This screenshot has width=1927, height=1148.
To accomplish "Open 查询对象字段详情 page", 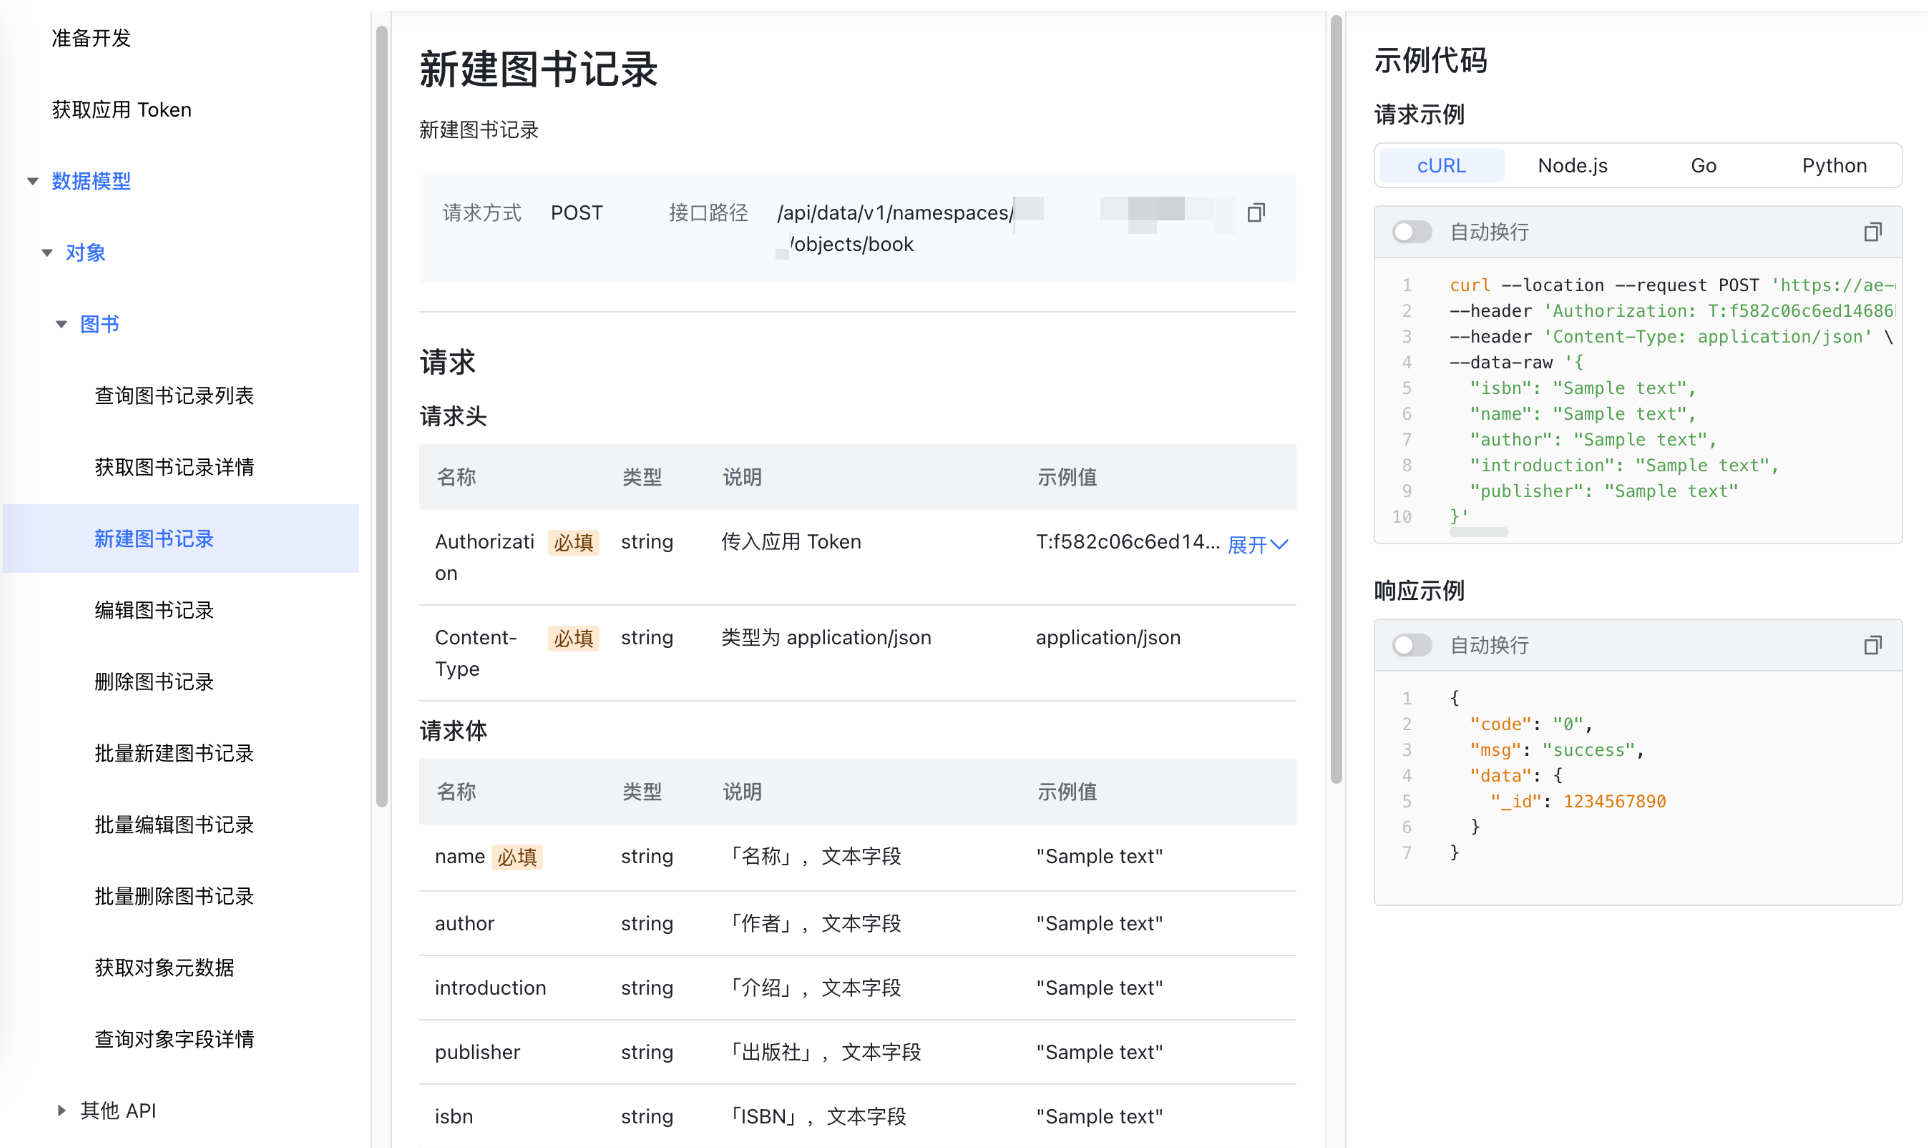I will tap(174, 1039).
